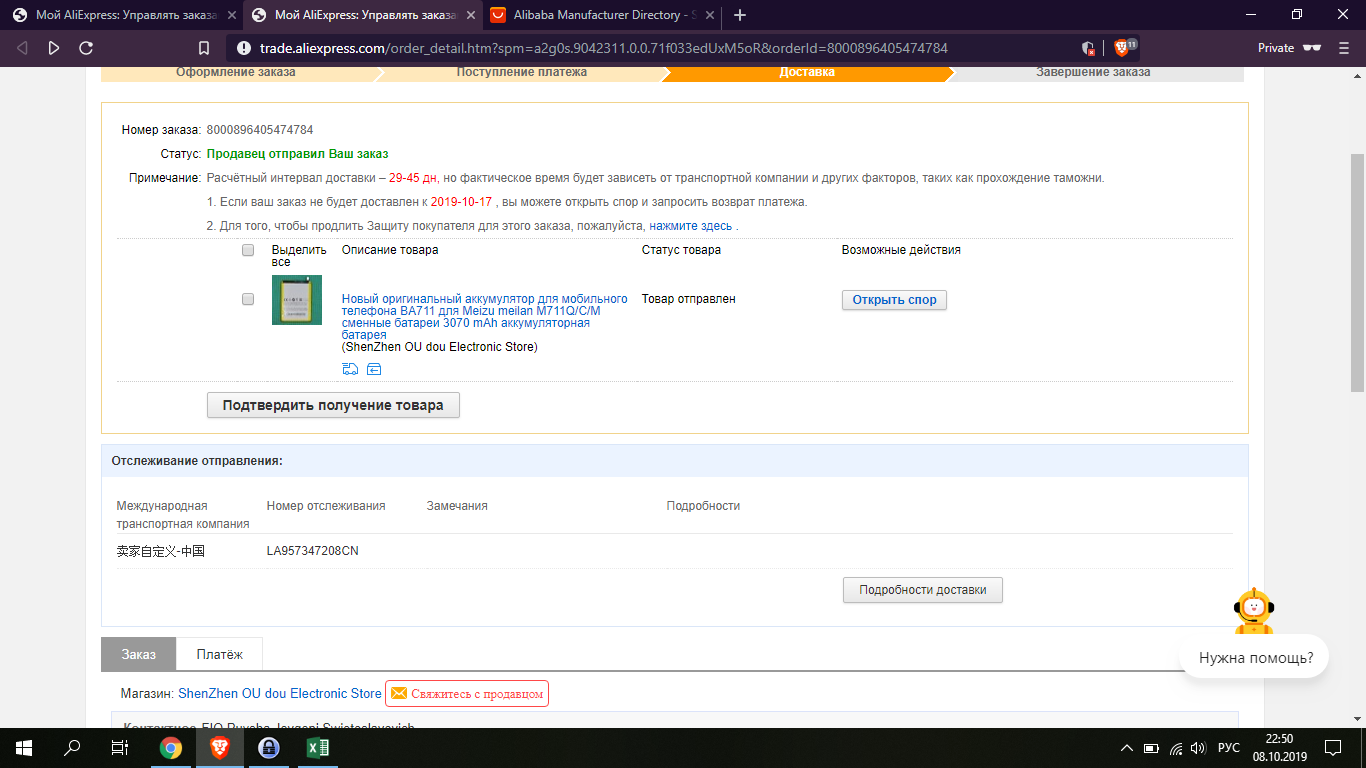Click the Доставка progress step
Viewport: 1366px width, 768px height.
tap(807, 72)
